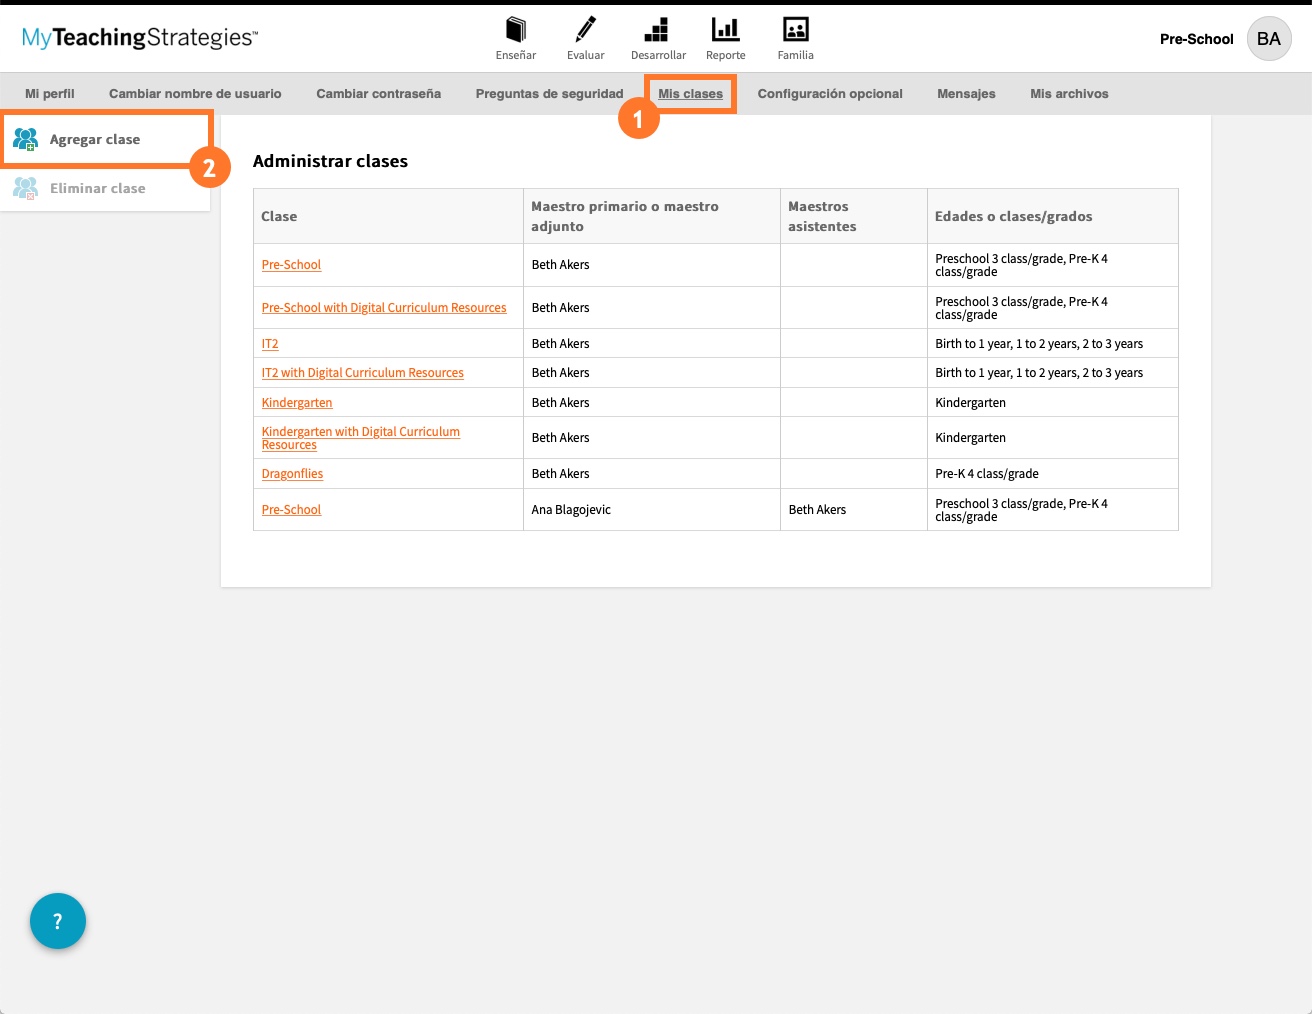Image resolution: width=1312 pixels, height=1014 pixels.
Task: Open the IT2 class
Action: pyautogui.click(x=270, y=343)
